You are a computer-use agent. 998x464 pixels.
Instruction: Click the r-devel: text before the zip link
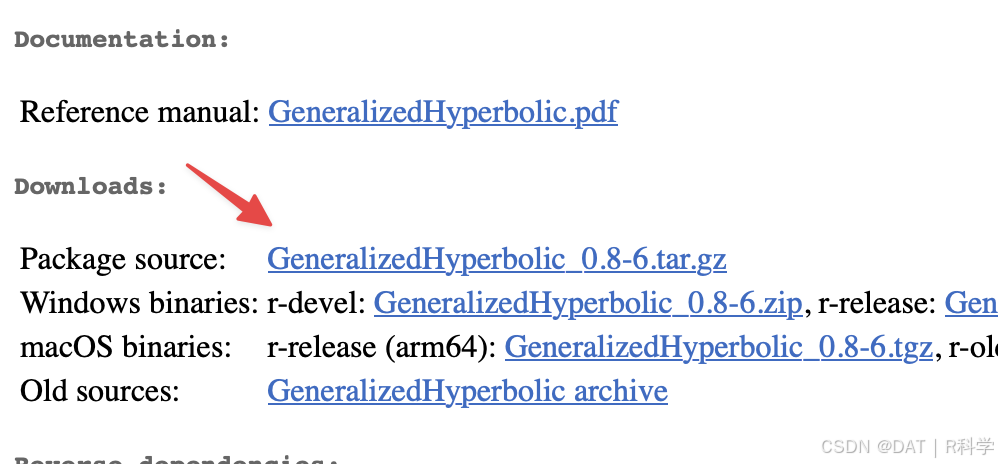point(316,304)
